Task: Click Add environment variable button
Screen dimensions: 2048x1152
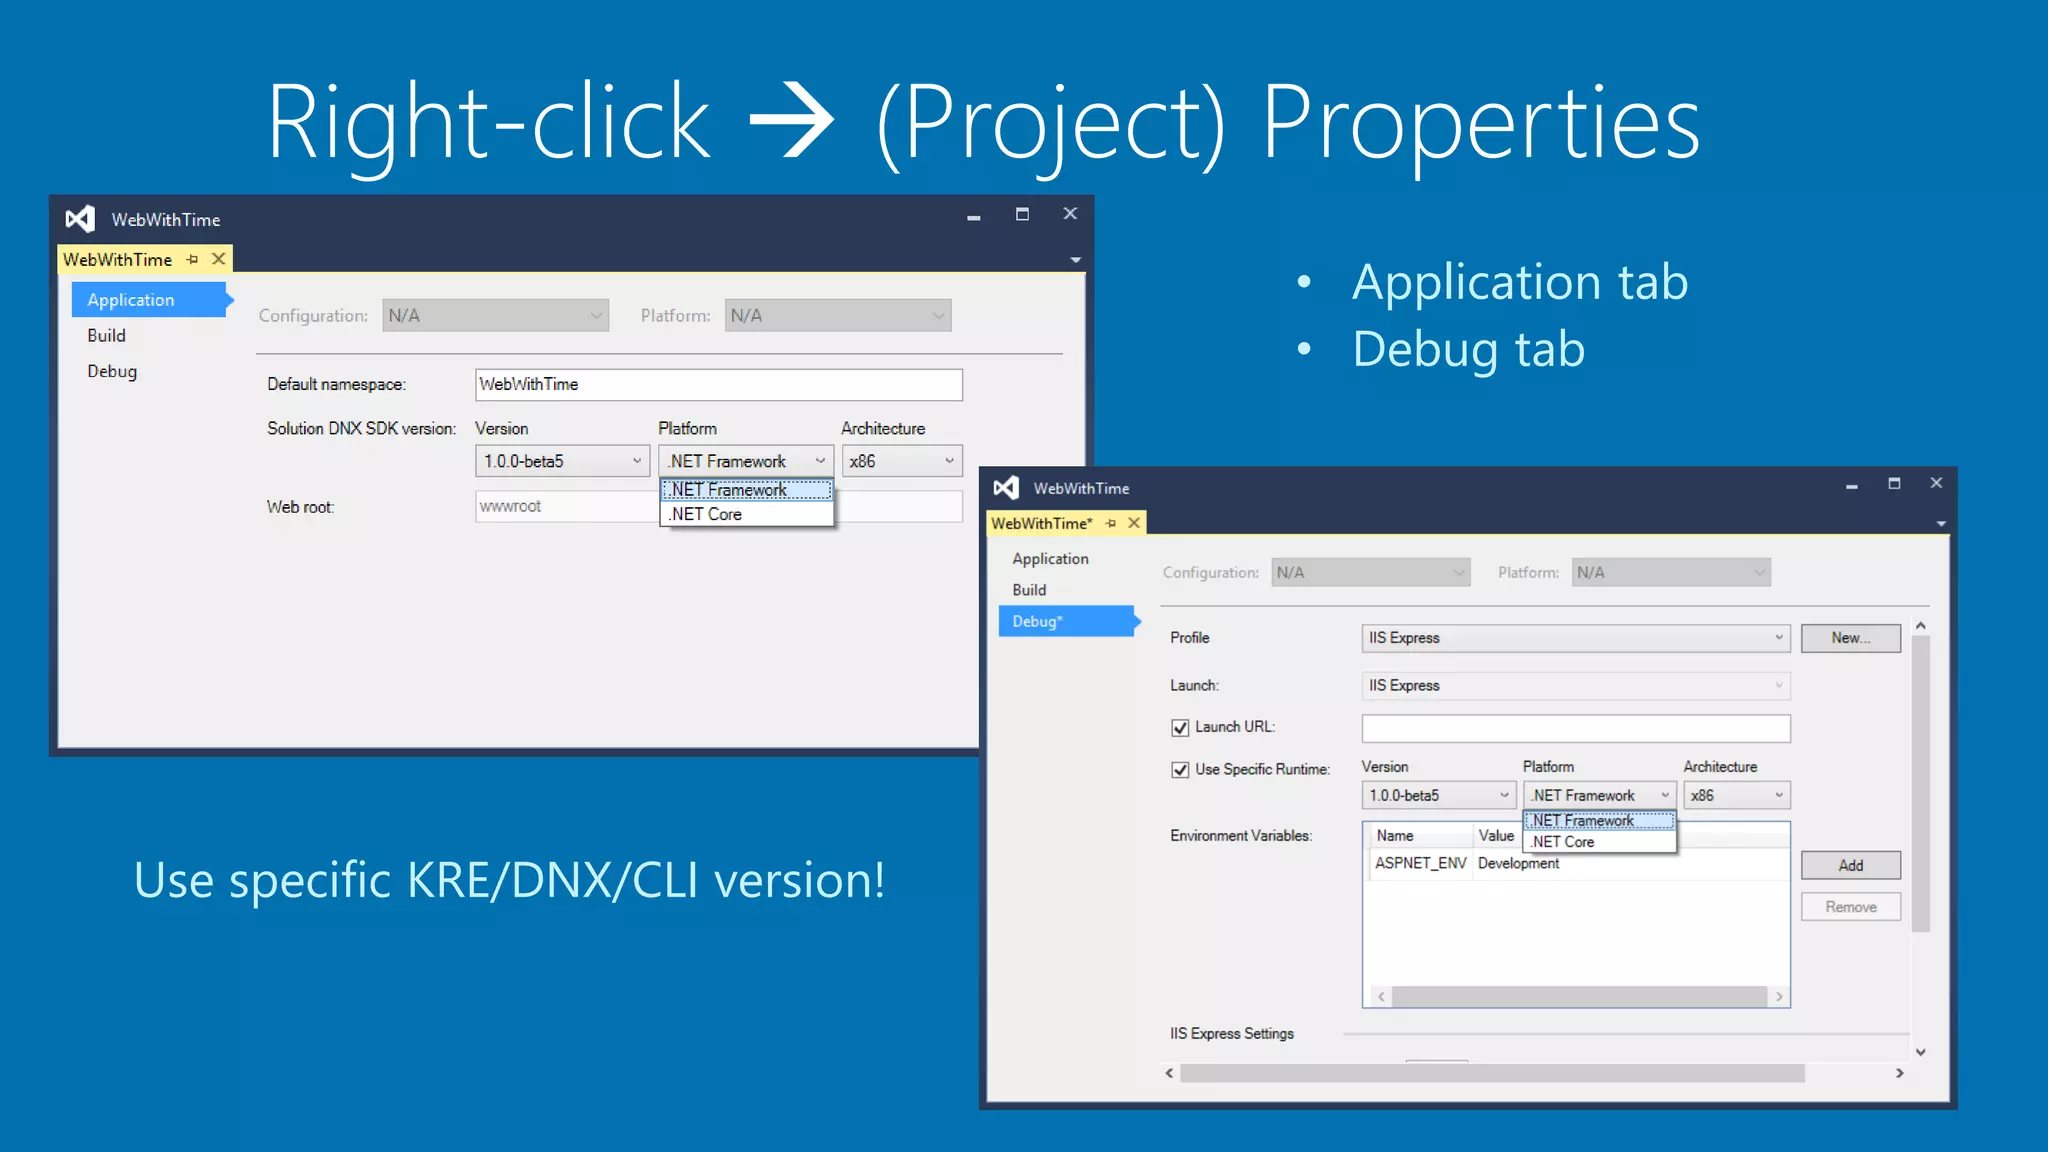Action: 1851,866
